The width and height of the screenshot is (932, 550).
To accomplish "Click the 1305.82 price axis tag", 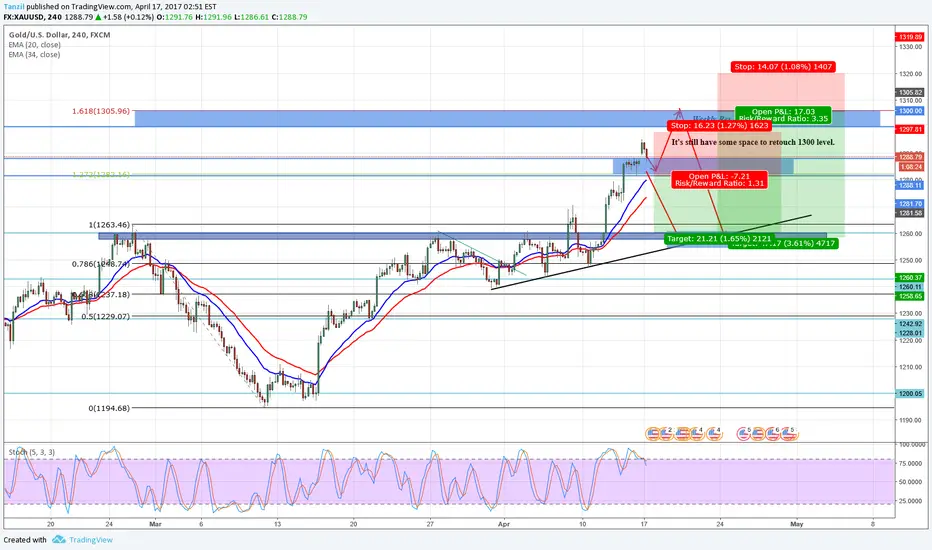I will pyautogui.click(x=910, y=92).
